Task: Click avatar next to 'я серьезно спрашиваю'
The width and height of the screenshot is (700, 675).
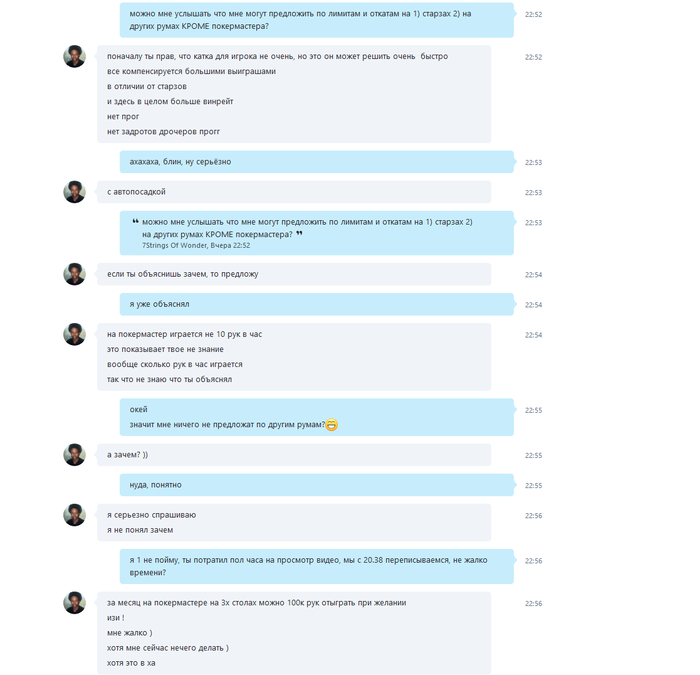Action: tap(74, 515)
